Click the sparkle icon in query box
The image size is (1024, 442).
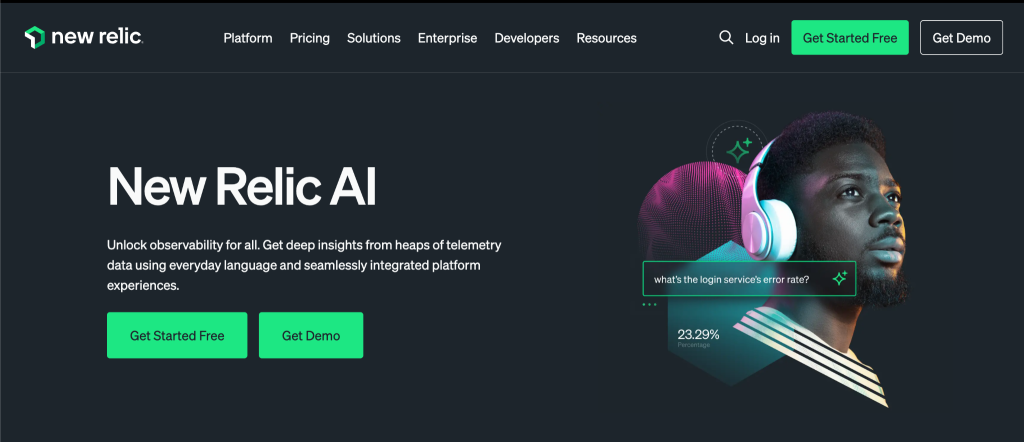pos(840,279)
